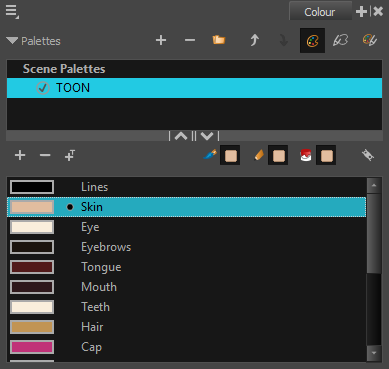Screen dimensions: 389x369
Task: Click the add palette plus icon
Action: pyautogui.click(x=161, y=41)
